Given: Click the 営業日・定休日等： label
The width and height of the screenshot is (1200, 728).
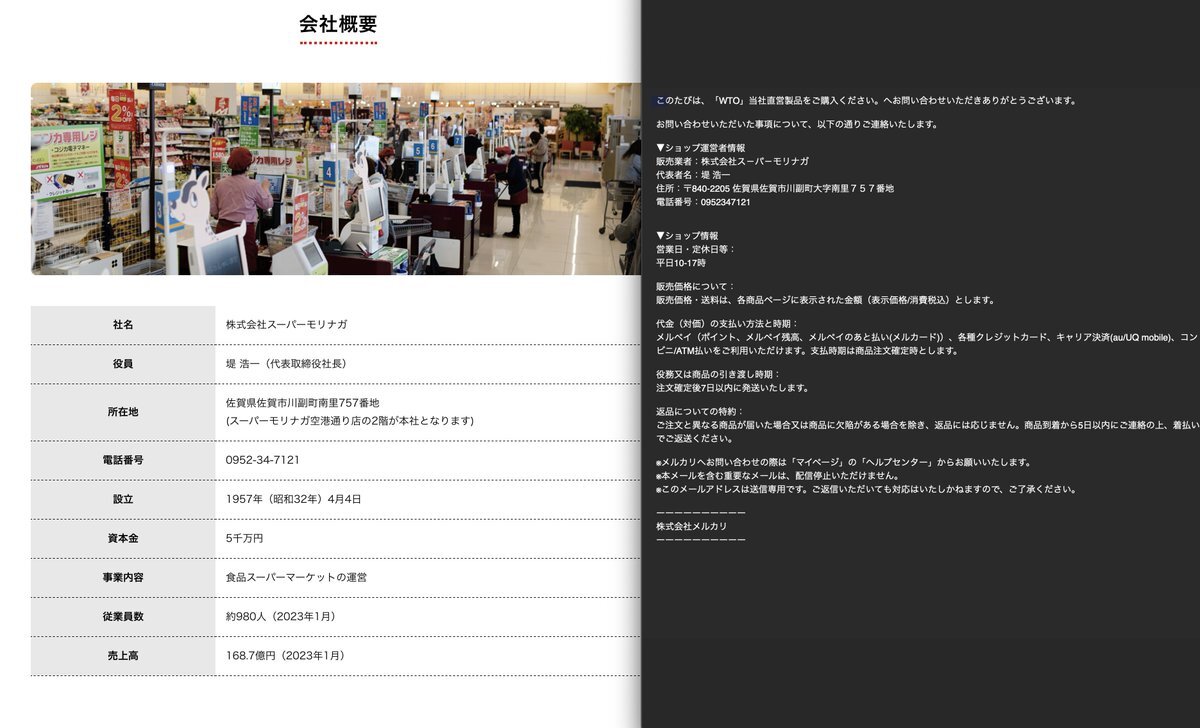Looking at the screenshot, I should (x=696, y=249).
